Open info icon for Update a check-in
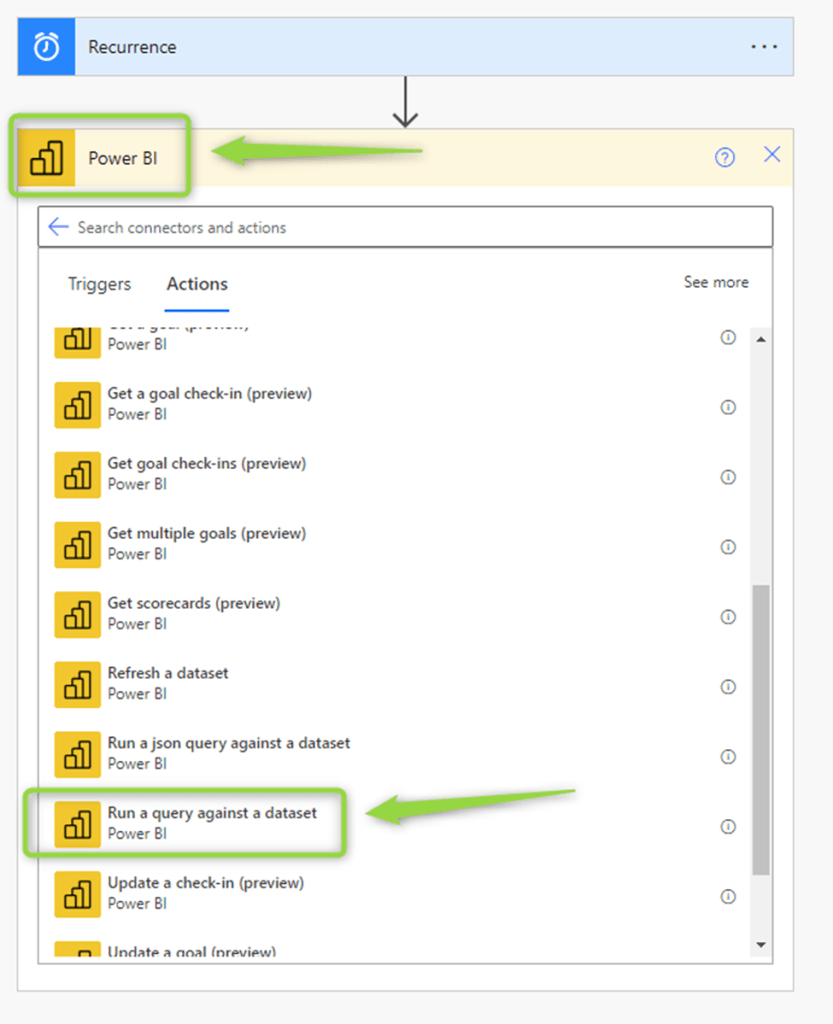This screenshot has height=1024, width=833. (x=728, y=897)
